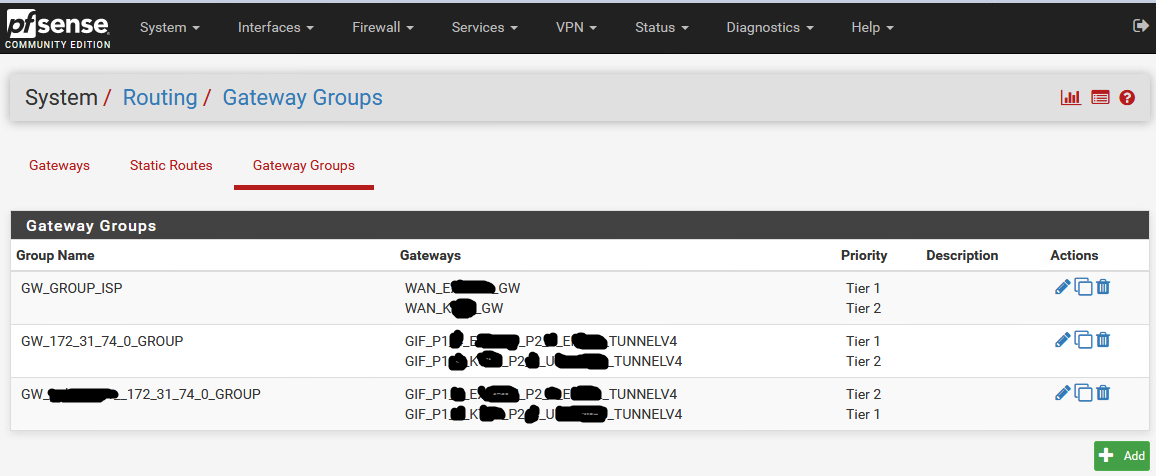Viewport: 1156px width, 476px height.
Task: Delete the GW_172_31_74_0_GROUP entry
Action: click(1103, 340)
